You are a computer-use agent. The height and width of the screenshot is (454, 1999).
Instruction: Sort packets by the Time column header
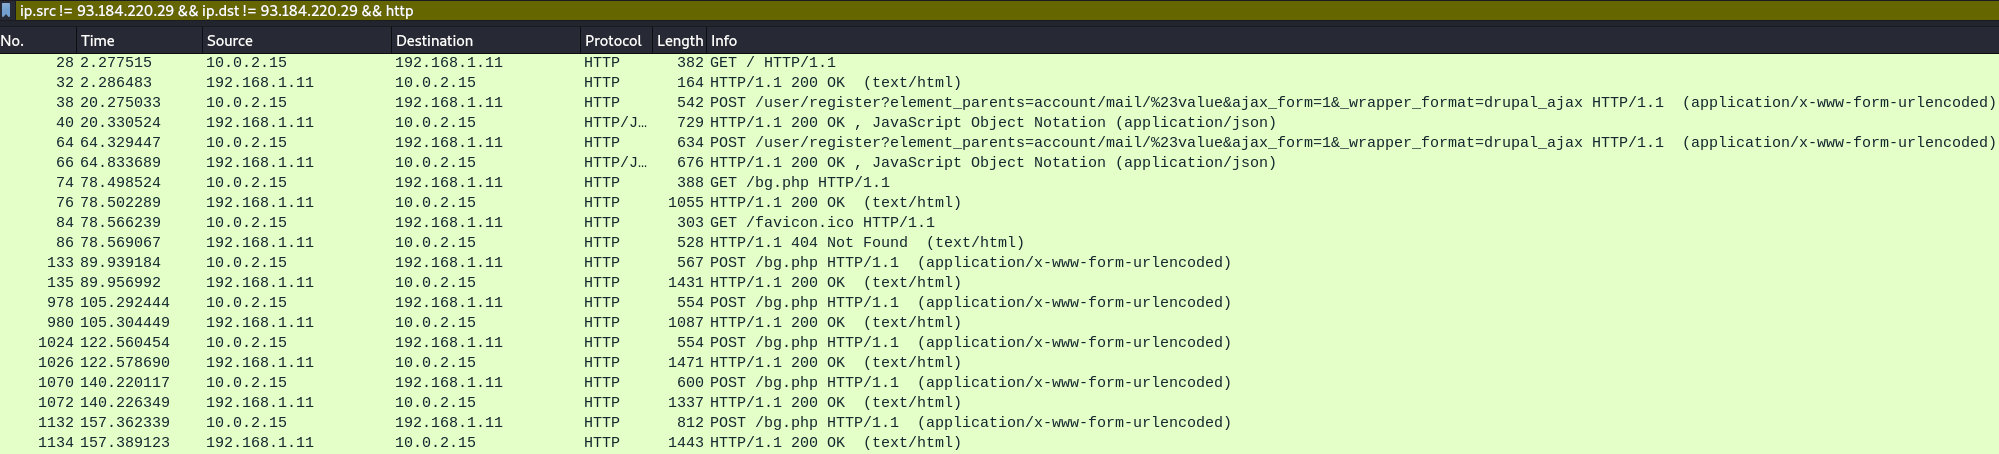coord(139,41)
